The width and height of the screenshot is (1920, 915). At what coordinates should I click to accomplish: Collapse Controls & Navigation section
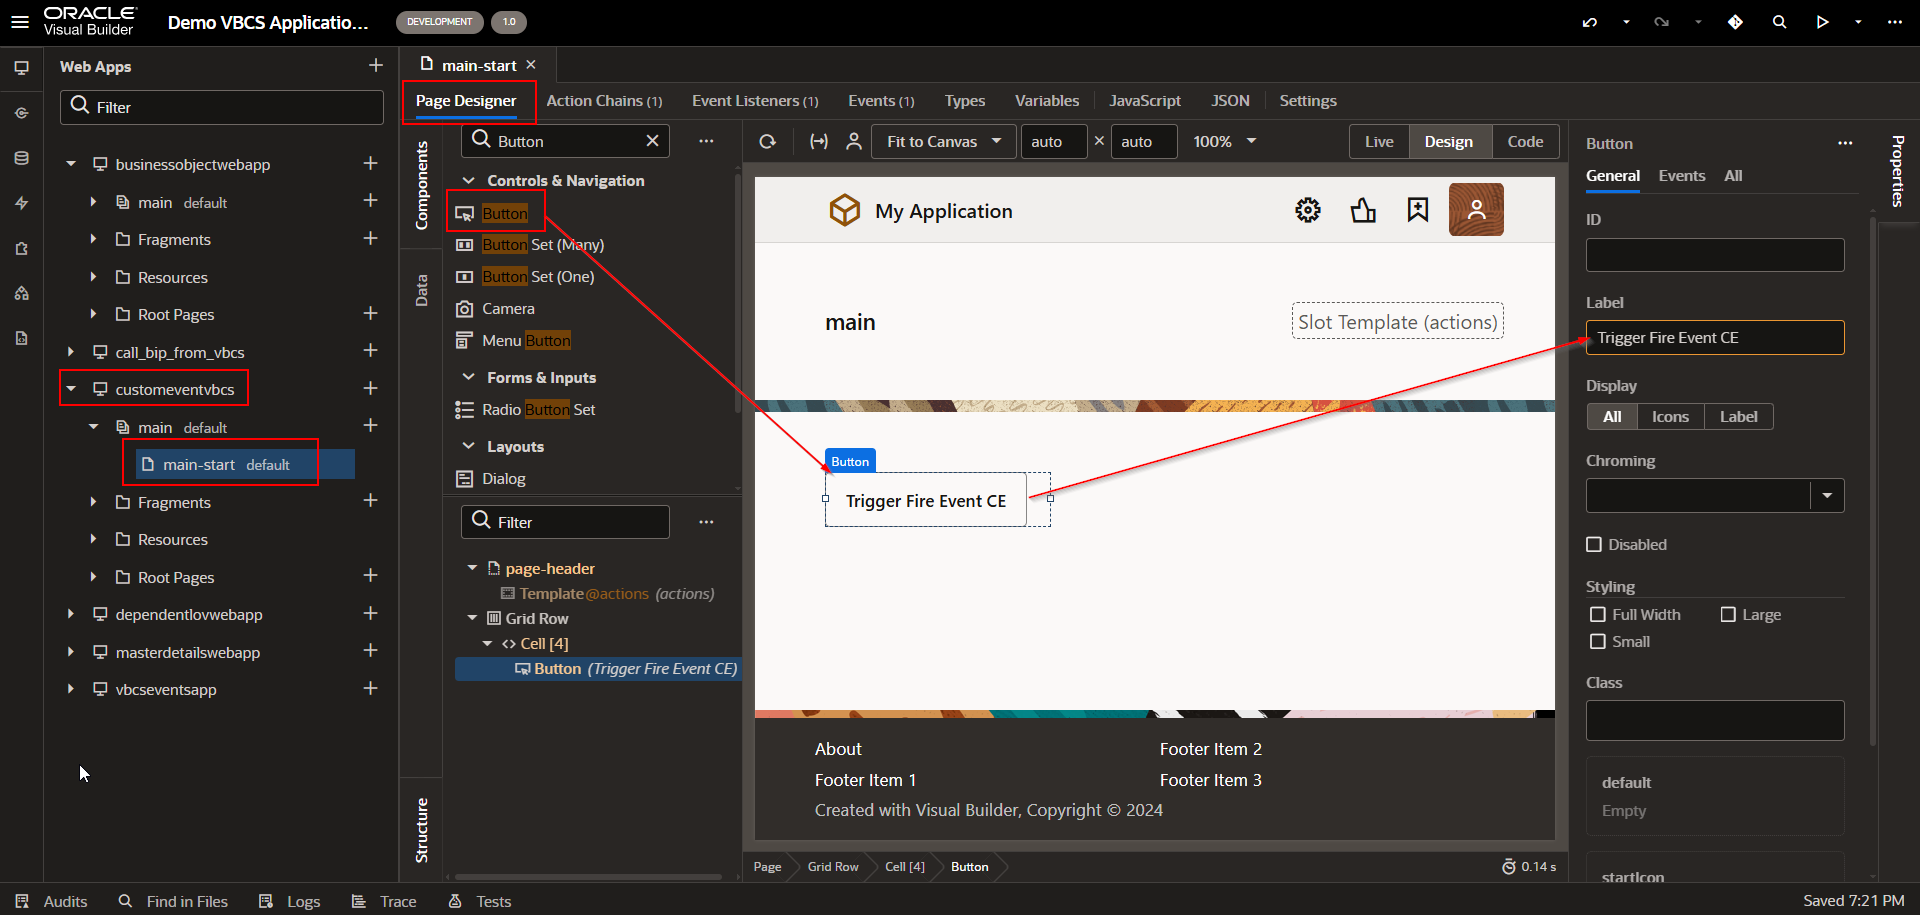point(468,181)
